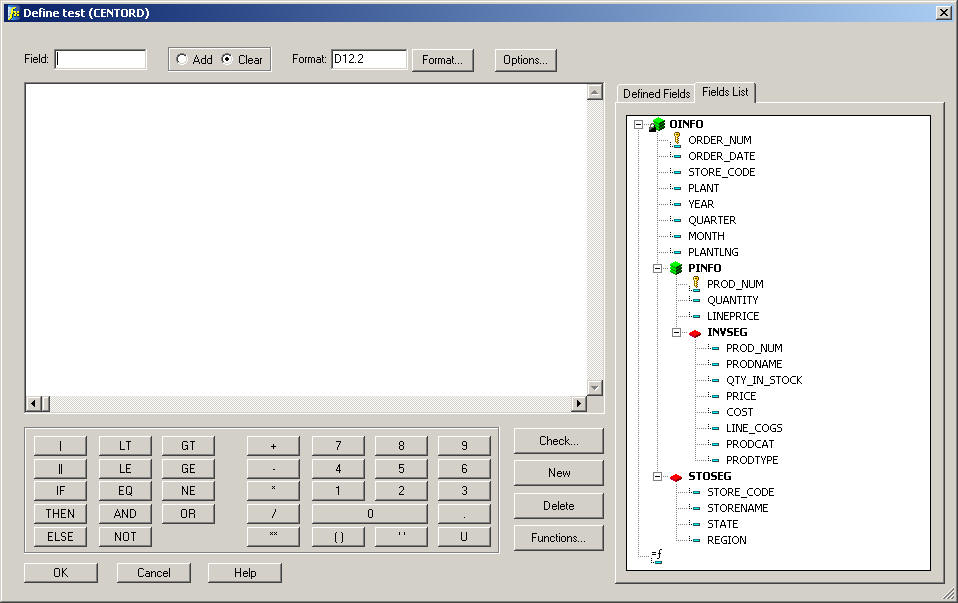The image size is (958, 603).
Task: Open the Format... dialog button
Action: pos(442,60)
